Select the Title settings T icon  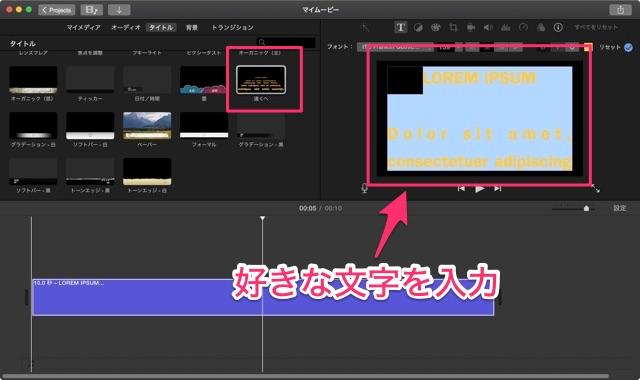pos(400,27)
